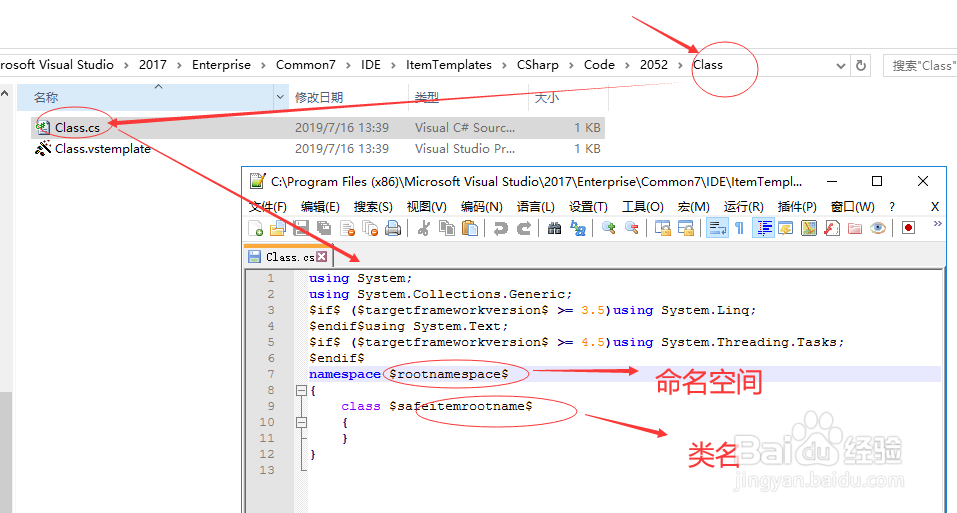This screenshot has height=513, width=957.
Task: Navigate to Common7 in the breadcrumb
Action: pos(305,65)
